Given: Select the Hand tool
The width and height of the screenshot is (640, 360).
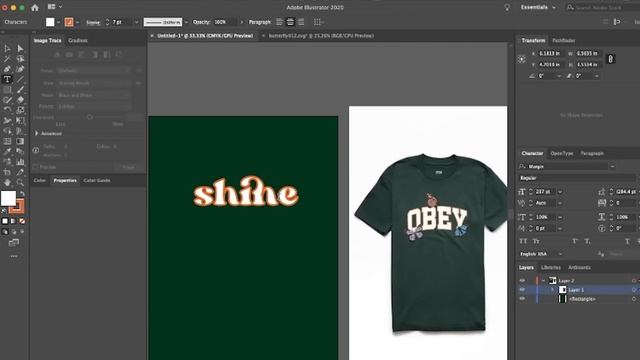Looking at the screenshot, I should tap(7, 182).
